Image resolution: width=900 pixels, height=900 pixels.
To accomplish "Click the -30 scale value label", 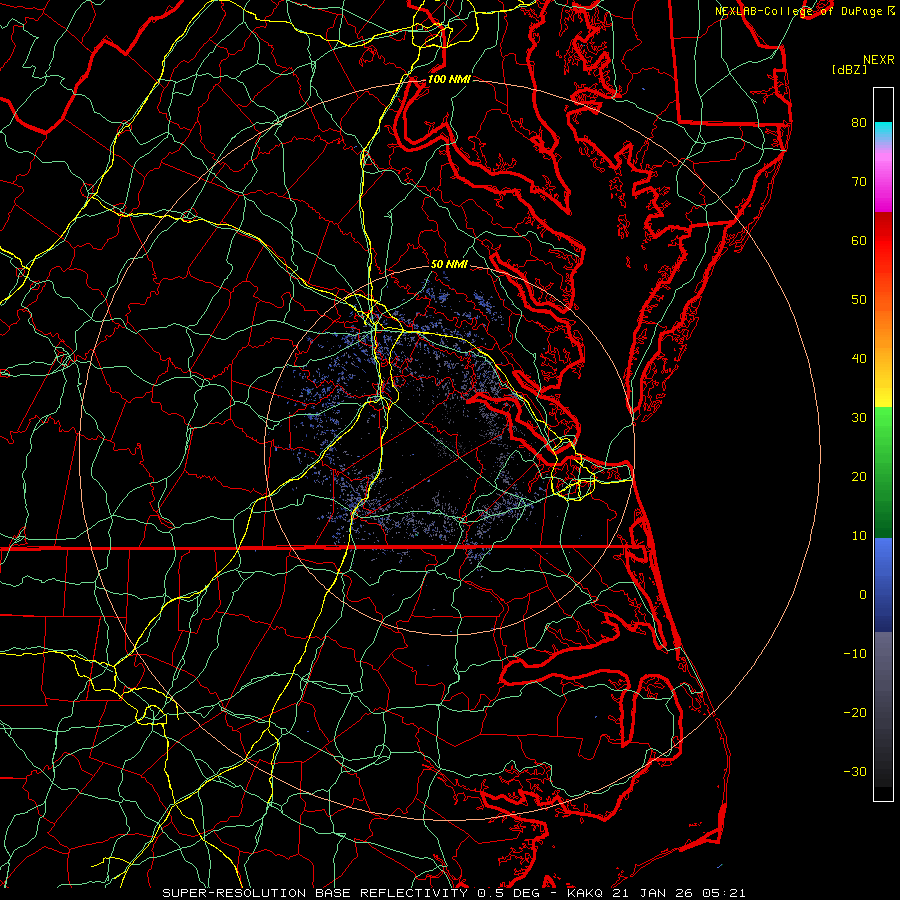I will (x=854, y=771).
